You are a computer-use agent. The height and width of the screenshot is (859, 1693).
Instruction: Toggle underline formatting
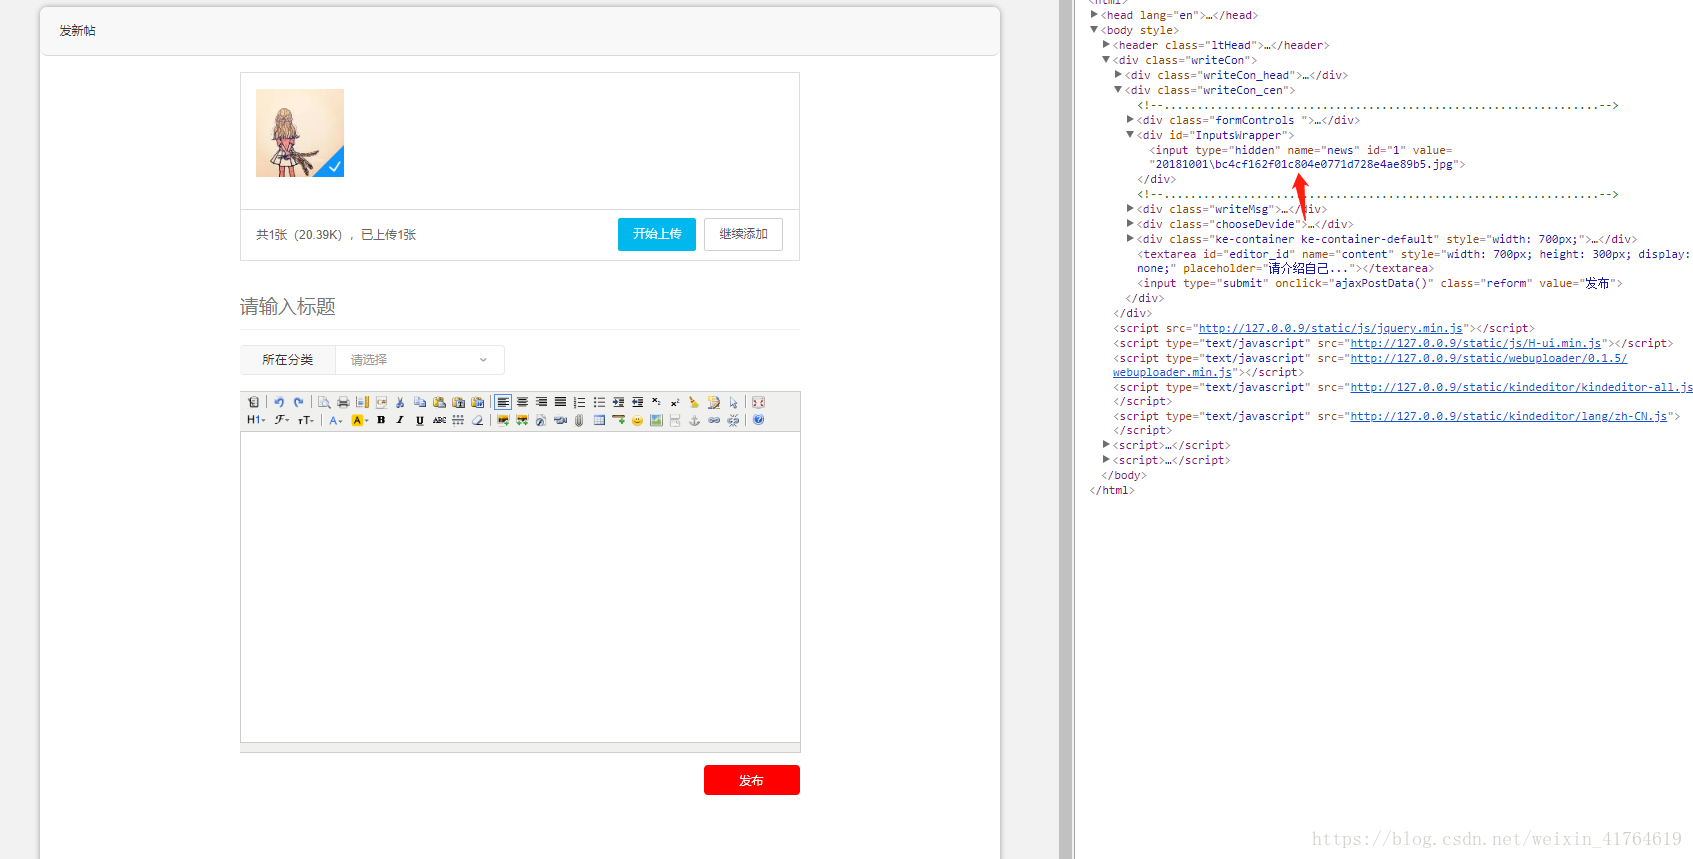[x=420, y=420]
